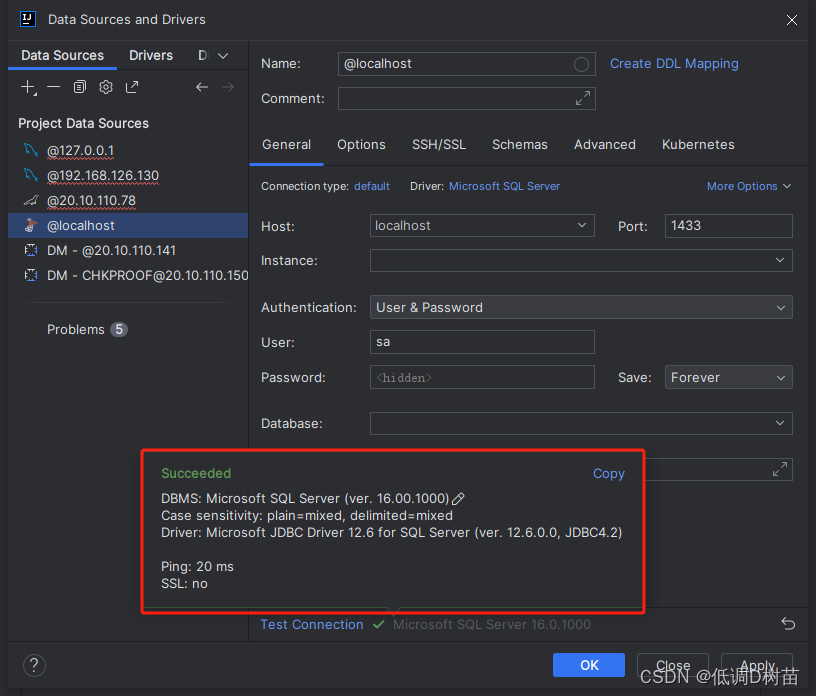Select DM - @20.10.110.141 data source
The width and height of the screenshot is (816, 696).
(128, 250)
